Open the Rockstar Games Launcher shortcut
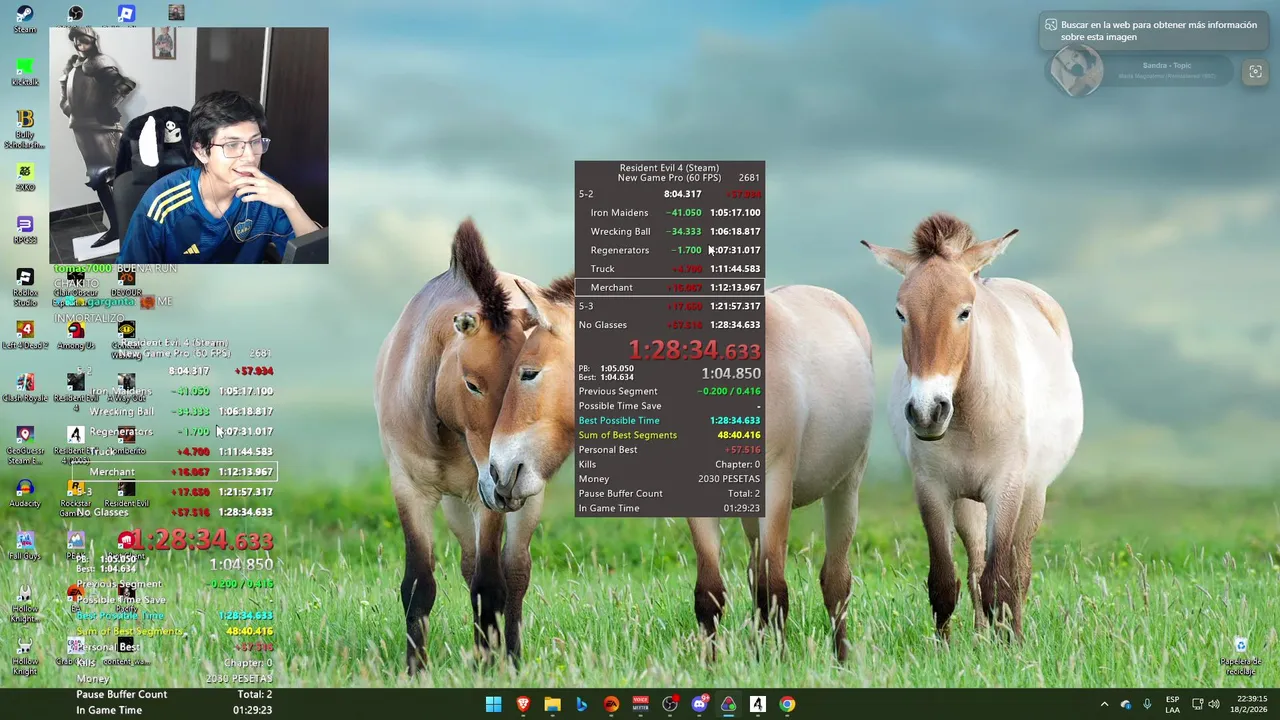The image size is (1280, 720). 76,498
